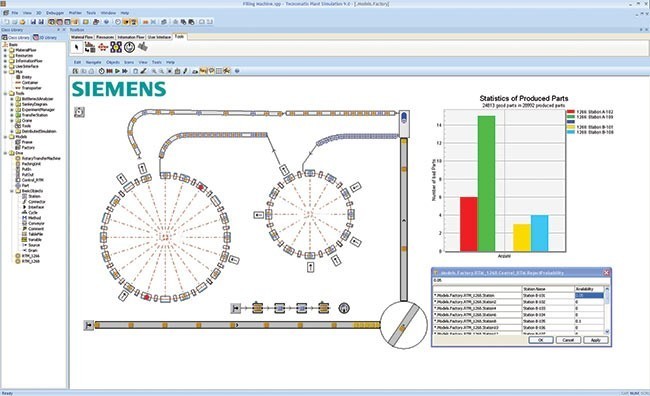650x396 pixels.
Task: Select the icon with four linked yellow nodes
Action: [116, 47]
